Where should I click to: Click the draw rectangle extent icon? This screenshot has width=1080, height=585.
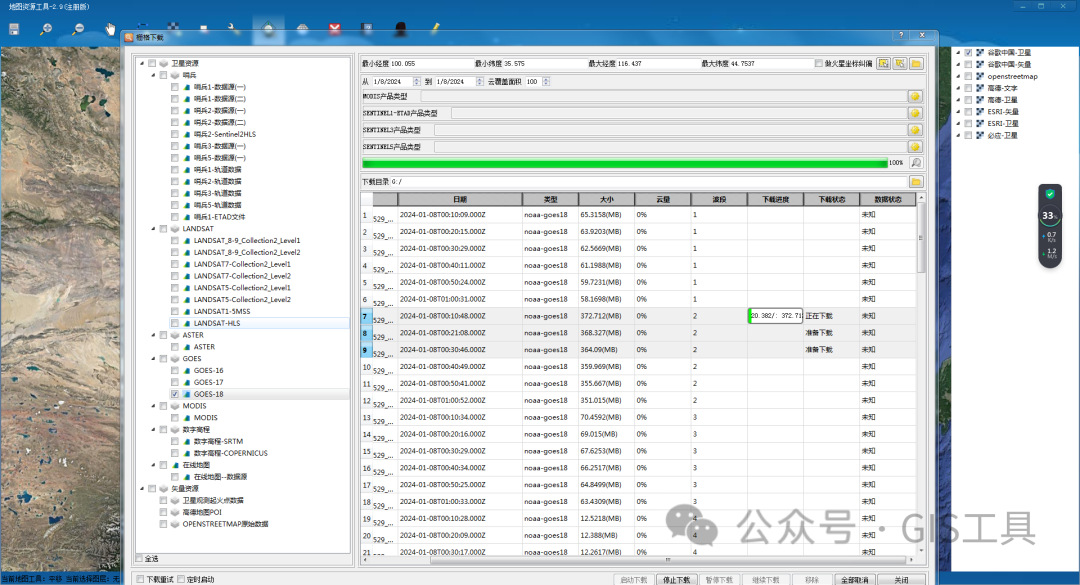pos(884,63)
